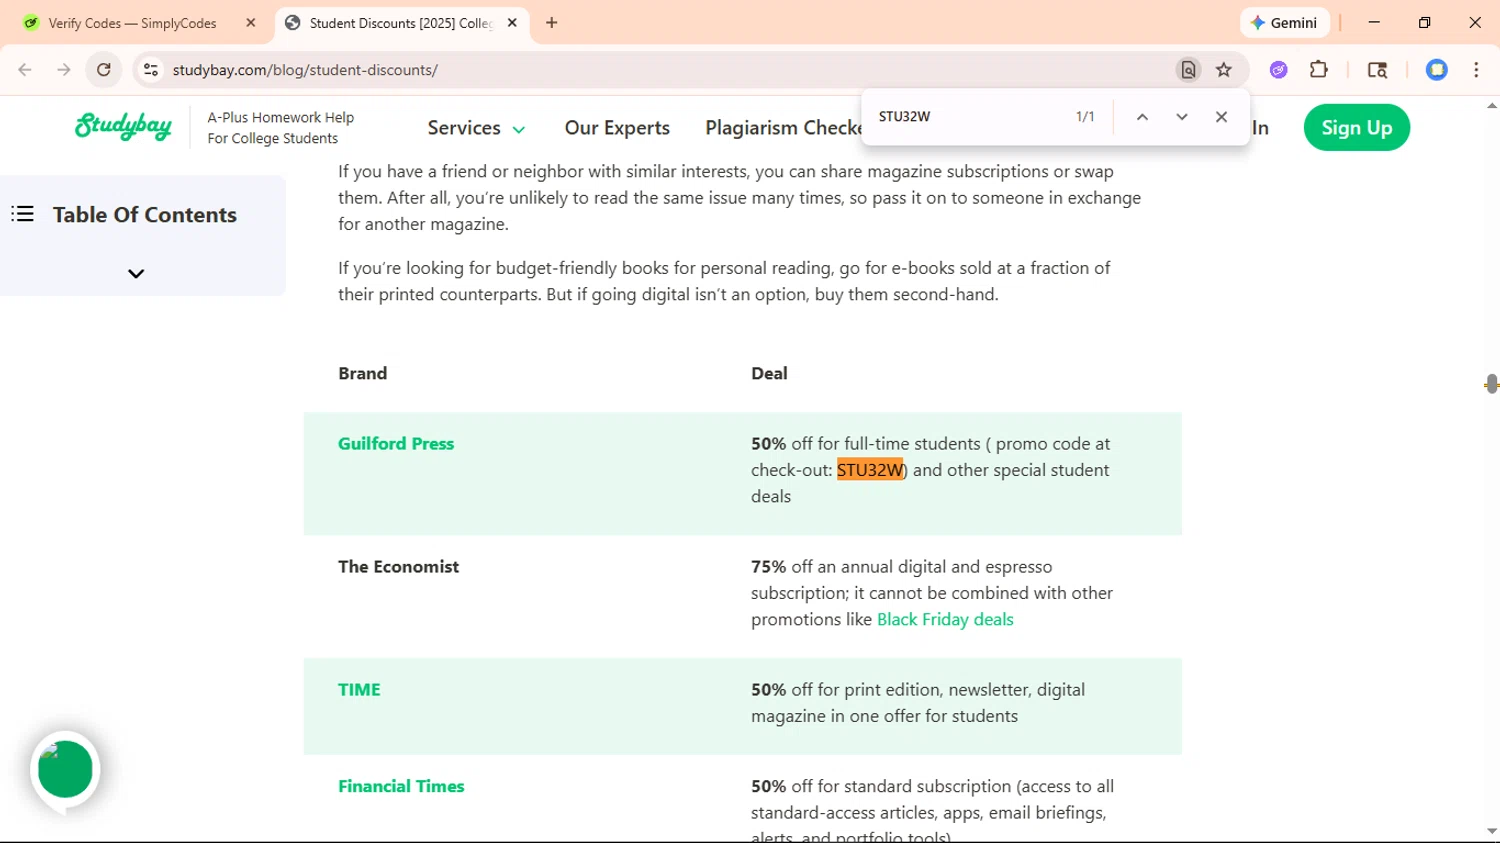View site information icon in address bar

[x=151, y=70]
